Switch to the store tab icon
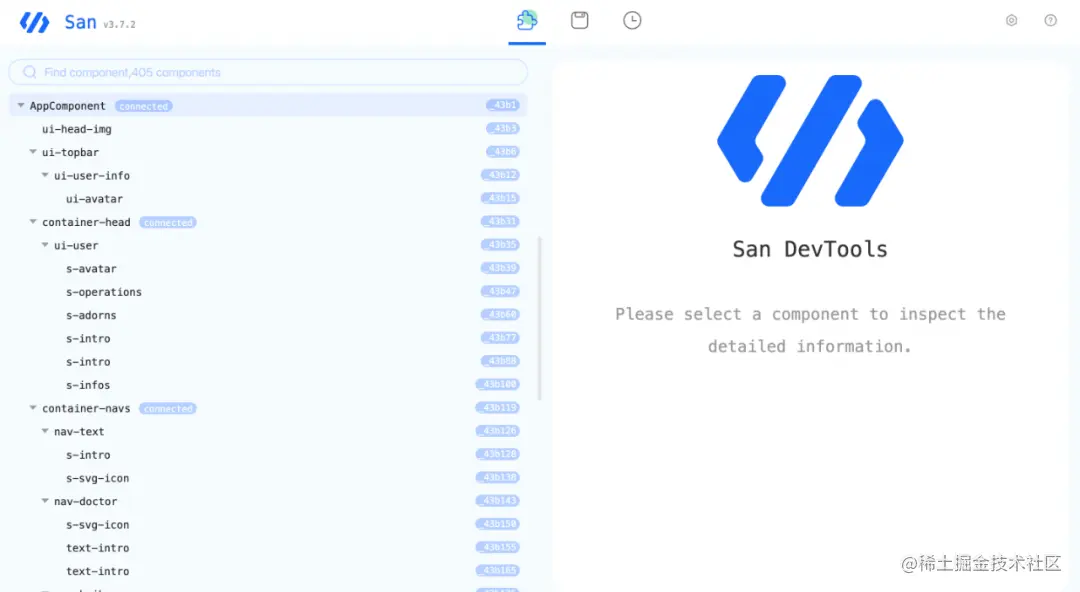Screen dimensions: 1080x592 [x=580, y=20]
